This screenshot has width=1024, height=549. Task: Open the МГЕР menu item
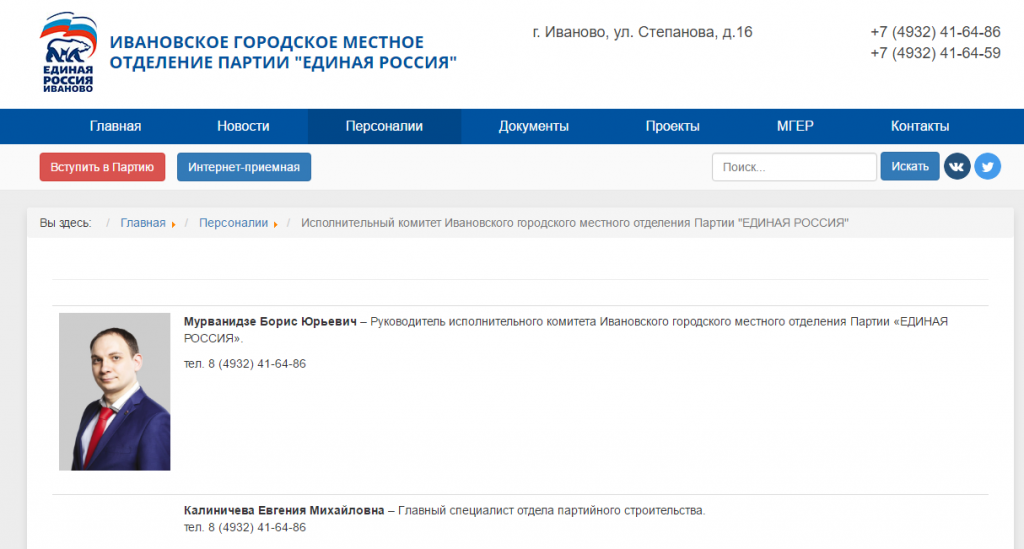click(795, 126)
